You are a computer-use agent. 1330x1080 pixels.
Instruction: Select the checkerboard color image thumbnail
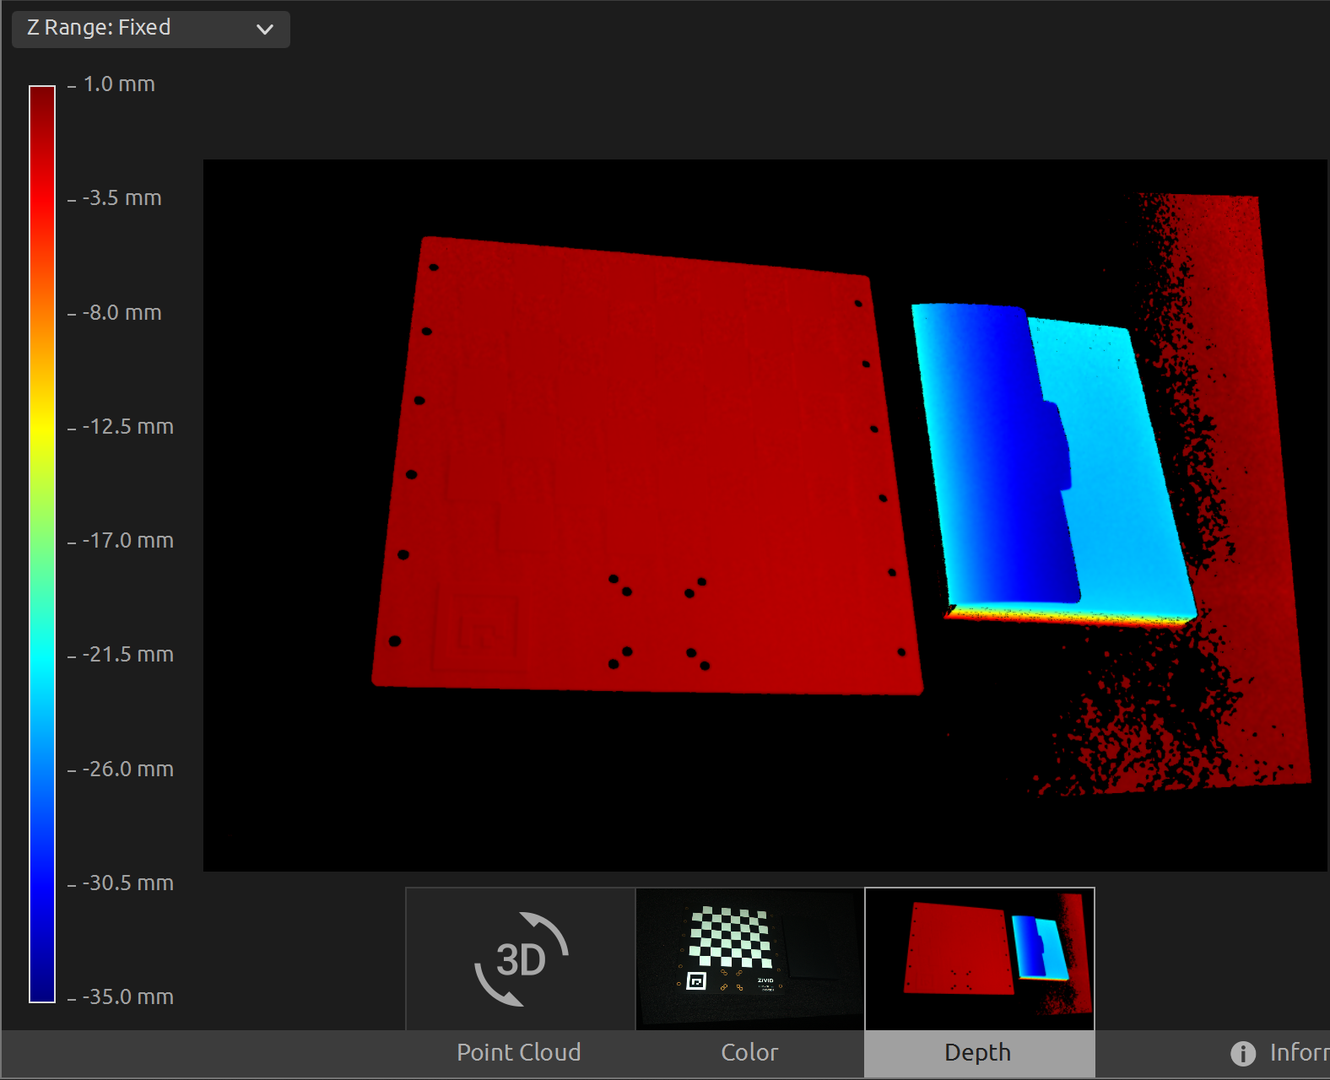[749, 958]
